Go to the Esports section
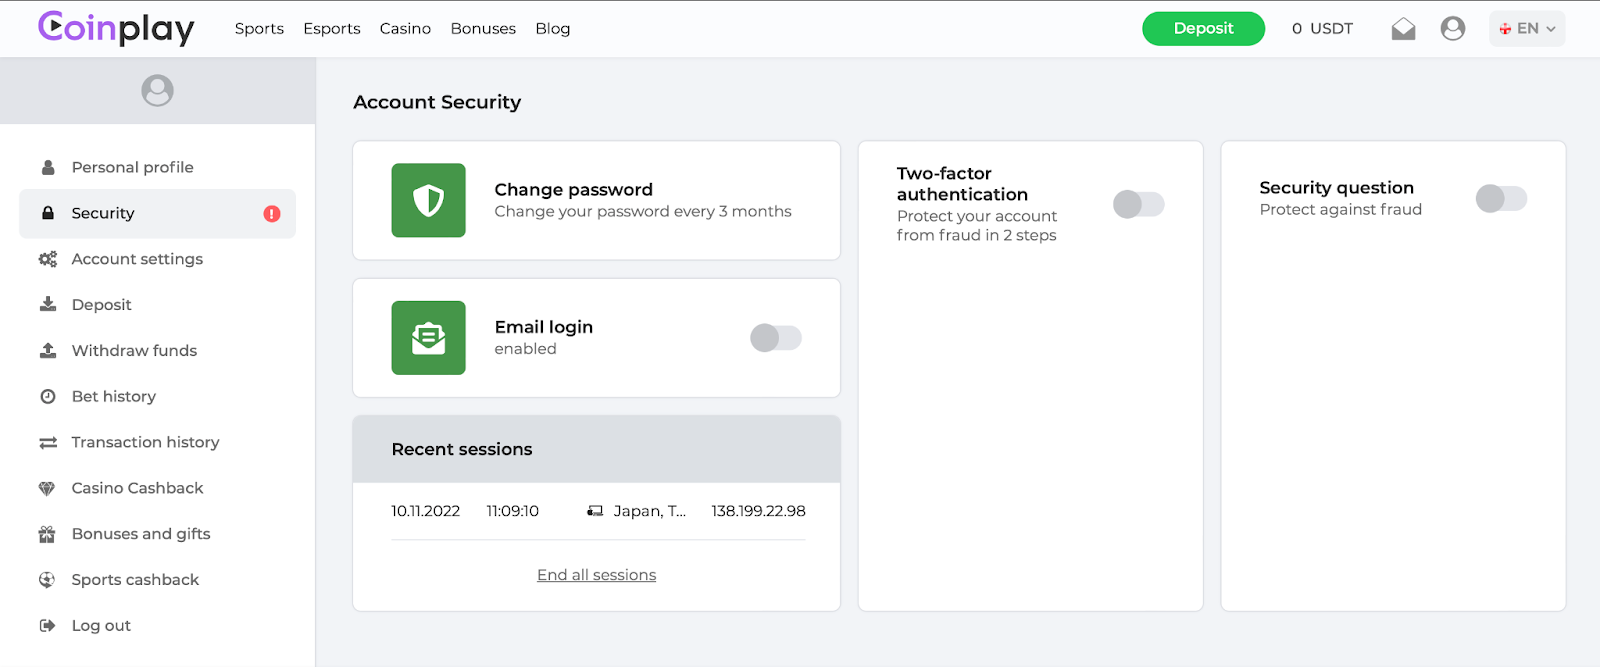Screen dimensions: 1600x667 coord(332,29)
